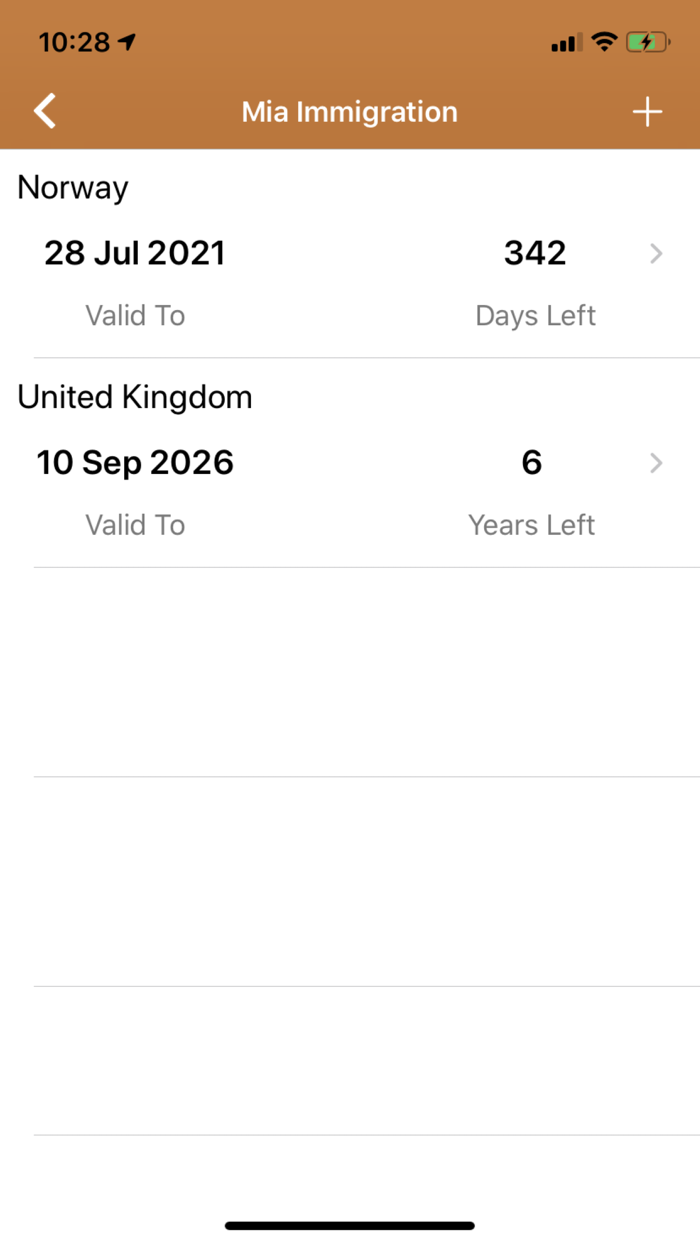Tap the back arrow icon
The height and width of the screenshot is (1244, 700).
pyautogui.click(x=45, y=111)
